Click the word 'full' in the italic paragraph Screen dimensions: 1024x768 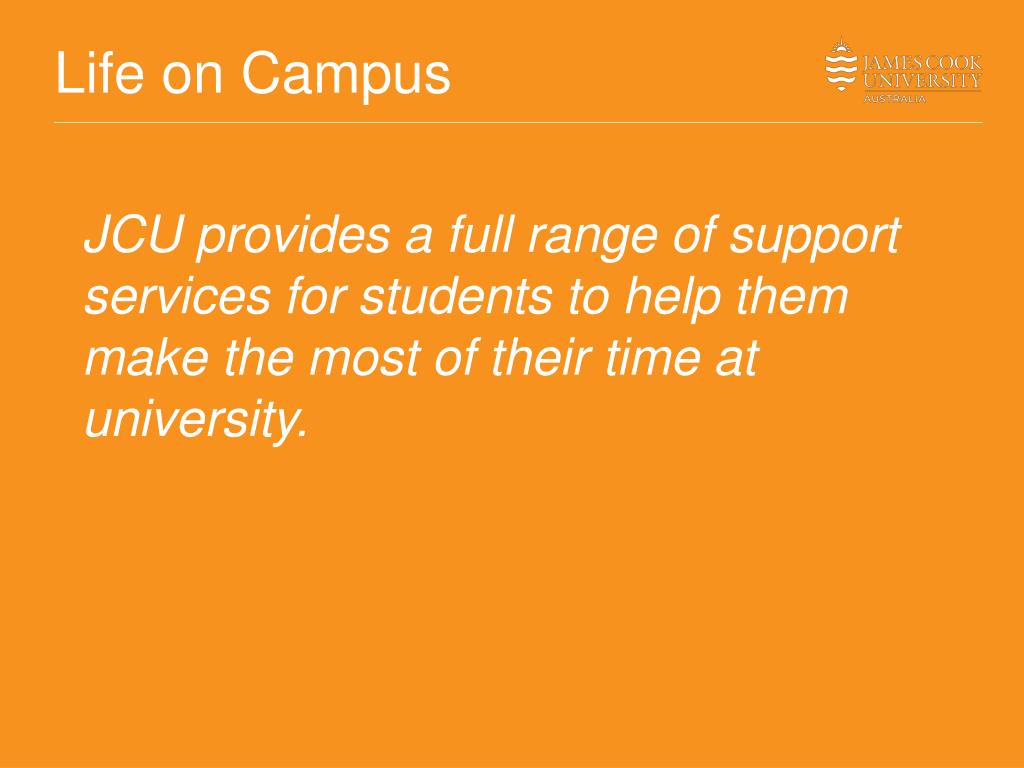click(481, 234)
